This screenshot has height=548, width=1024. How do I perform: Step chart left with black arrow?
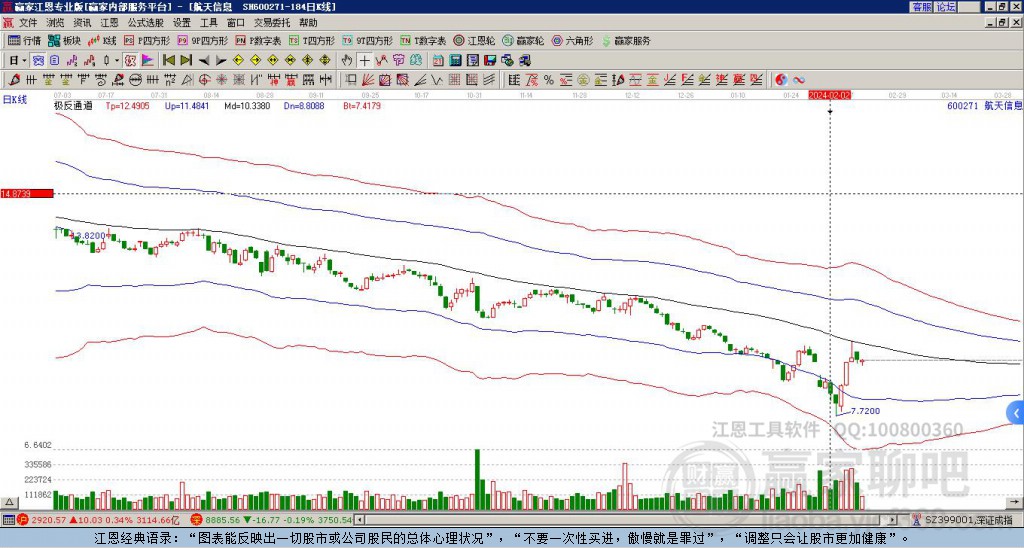[x=204, y=61]
